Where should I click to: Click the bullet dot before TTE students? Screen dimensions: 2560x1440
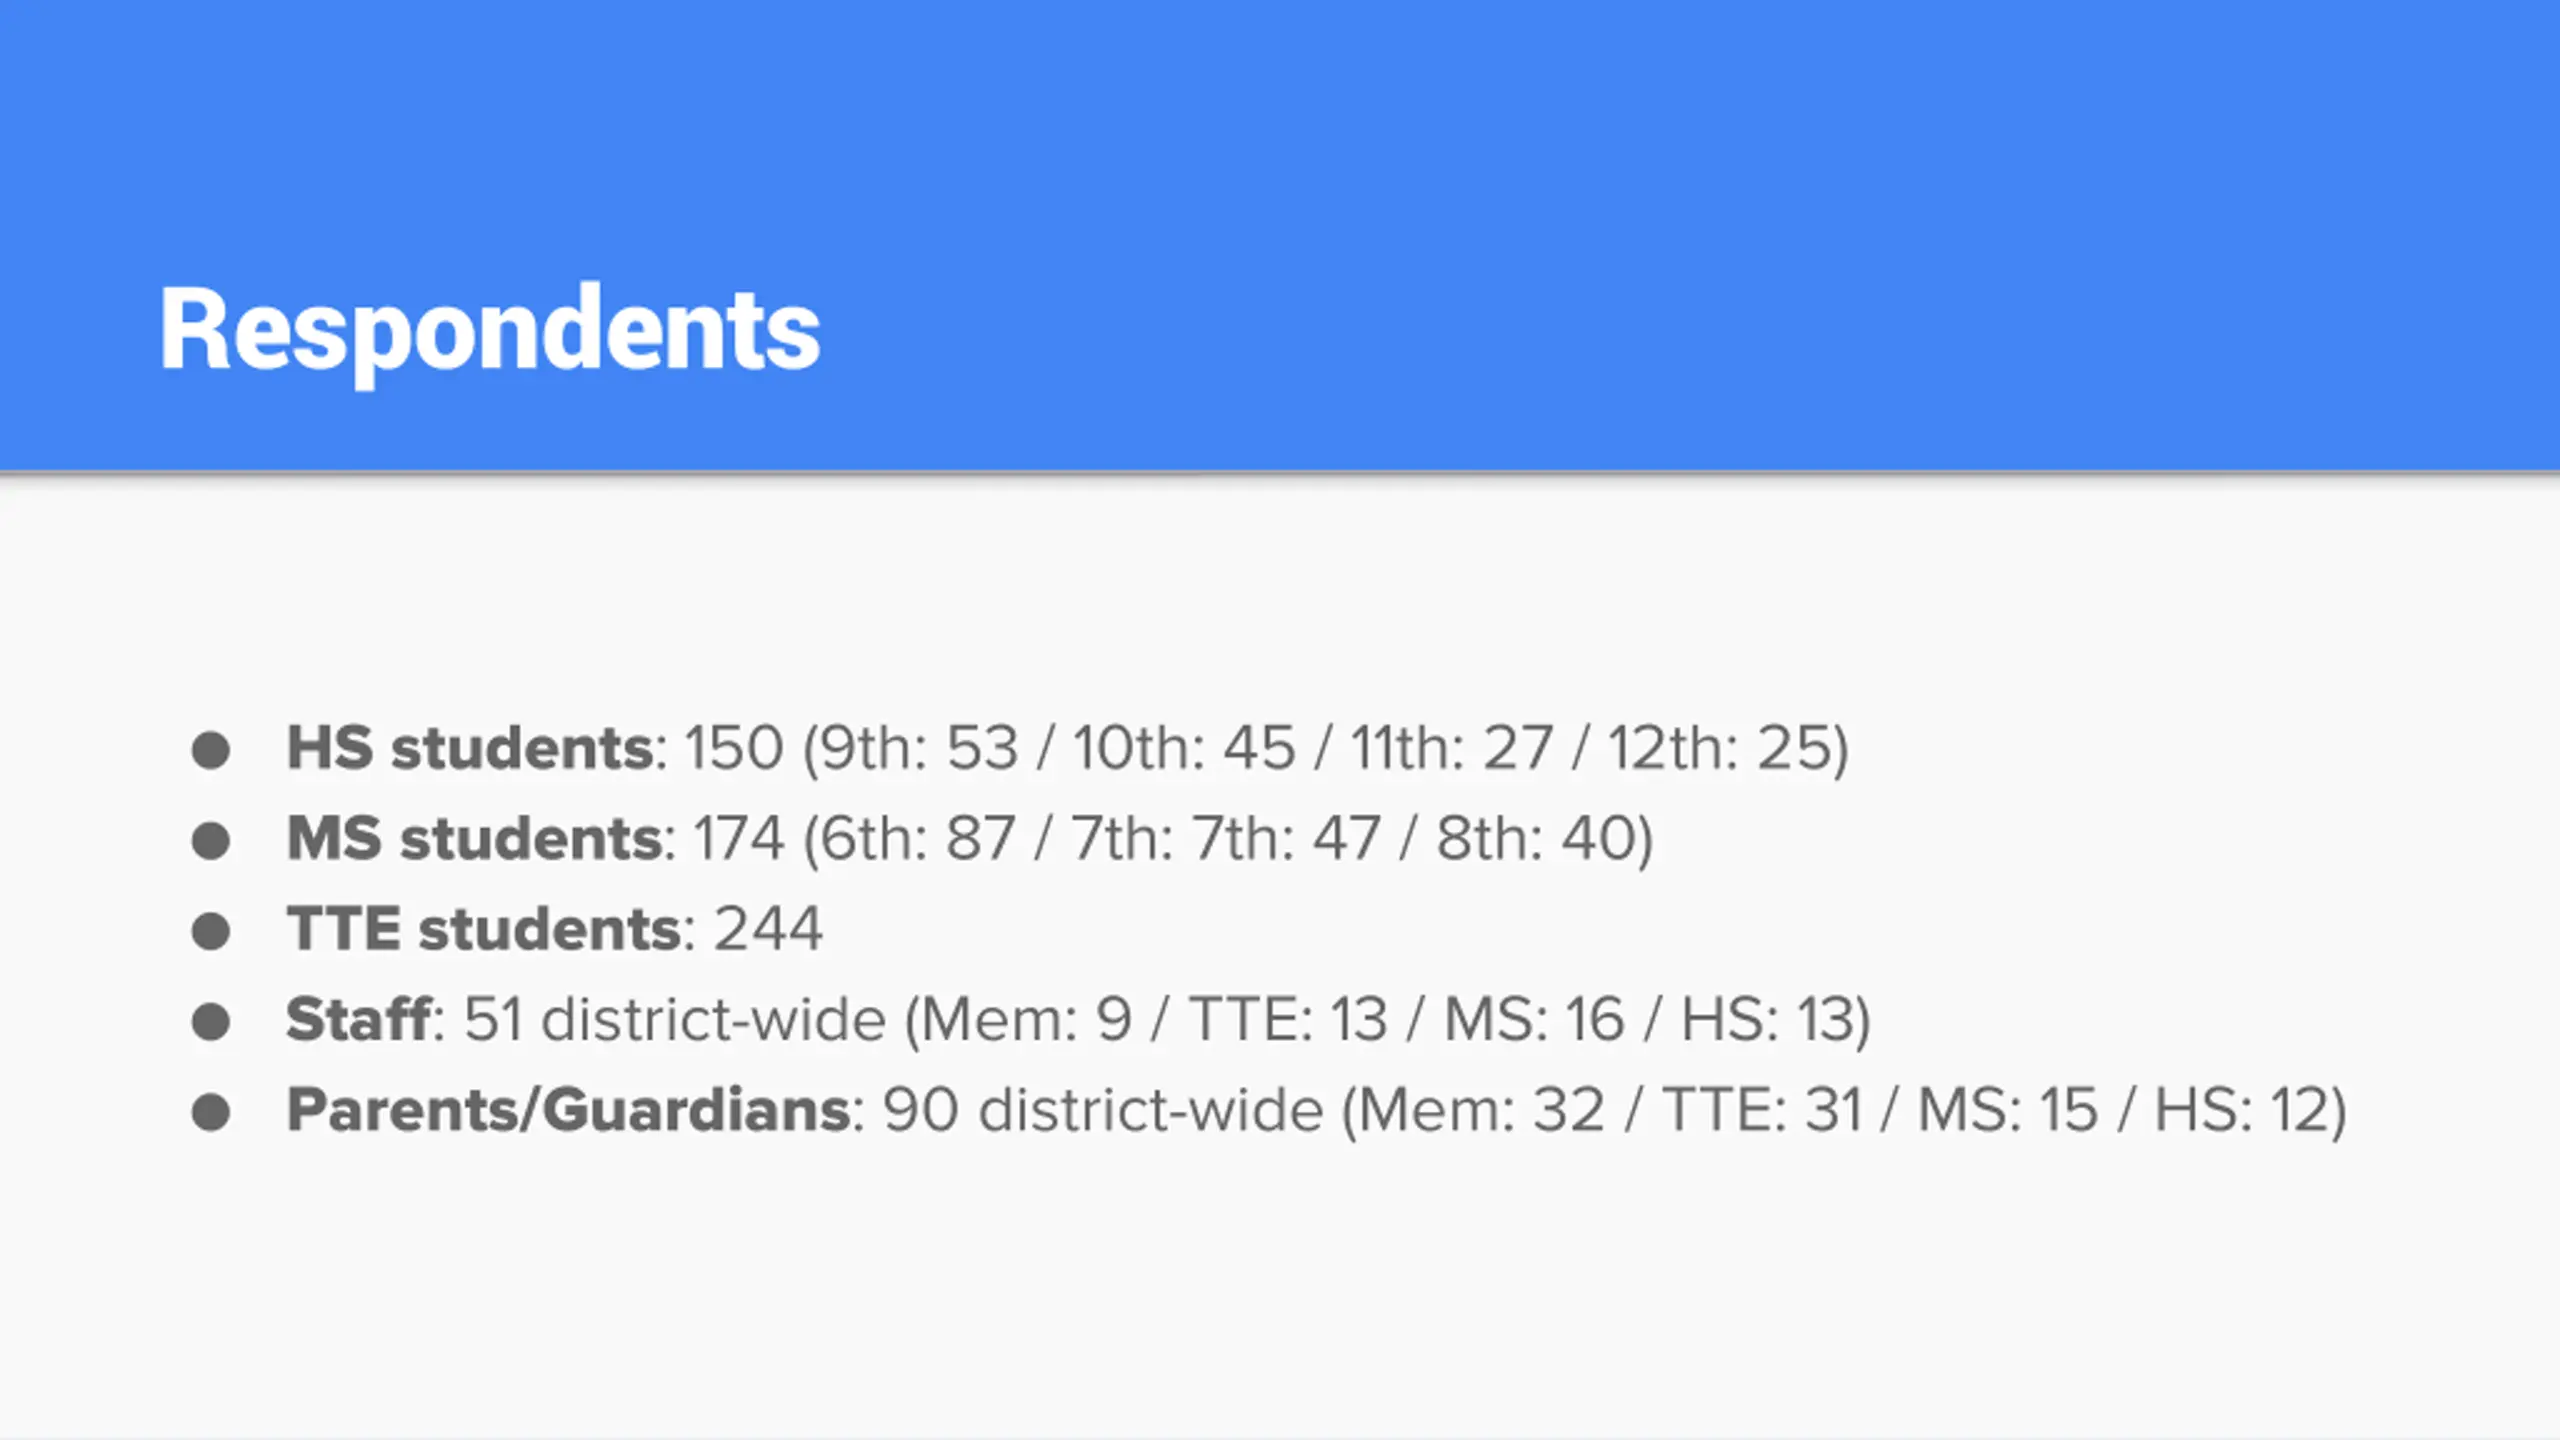coord(211,931)
